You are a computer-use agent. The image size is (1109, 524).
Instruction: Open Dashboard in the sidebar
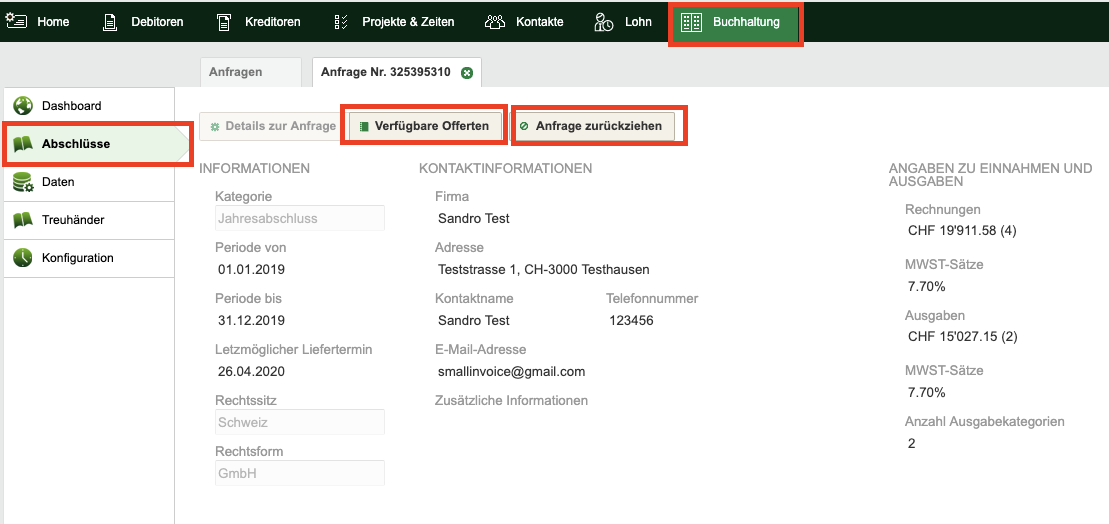tap(89, 106)
